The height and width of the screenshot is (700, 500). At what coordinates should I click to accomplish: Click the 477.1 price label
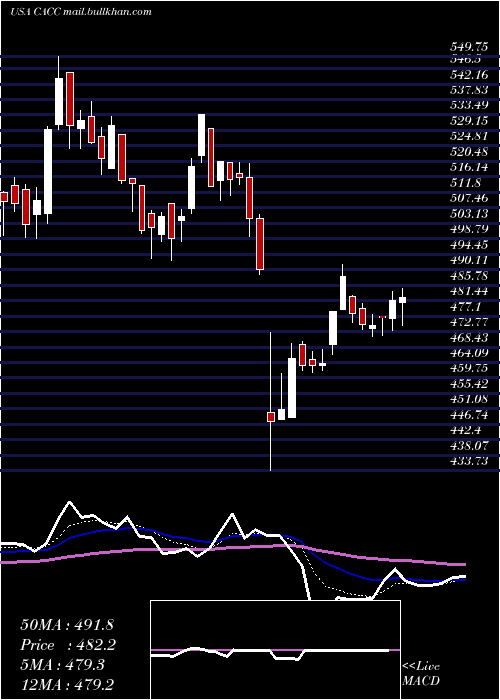(x=465, y=306)
